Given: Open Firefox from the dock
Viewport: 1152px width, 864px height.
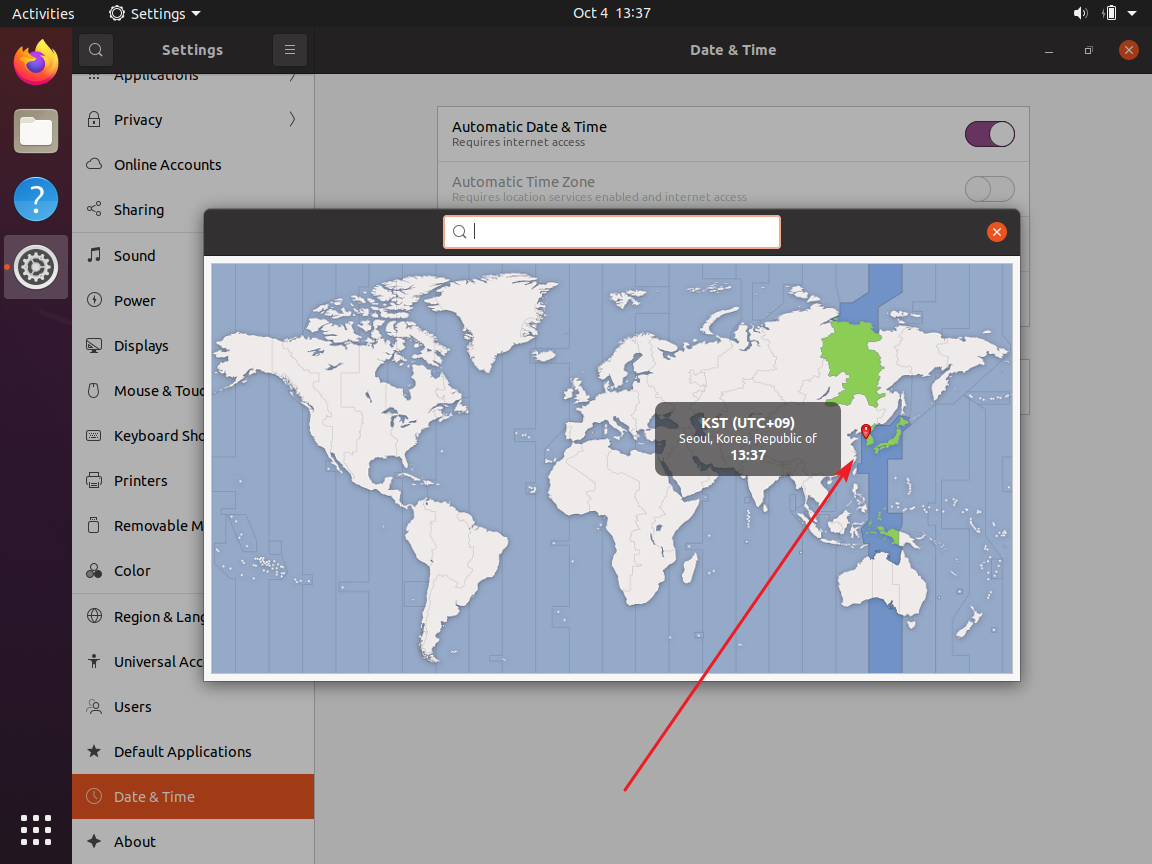Looking at the screenshot, I should [36, 62].
